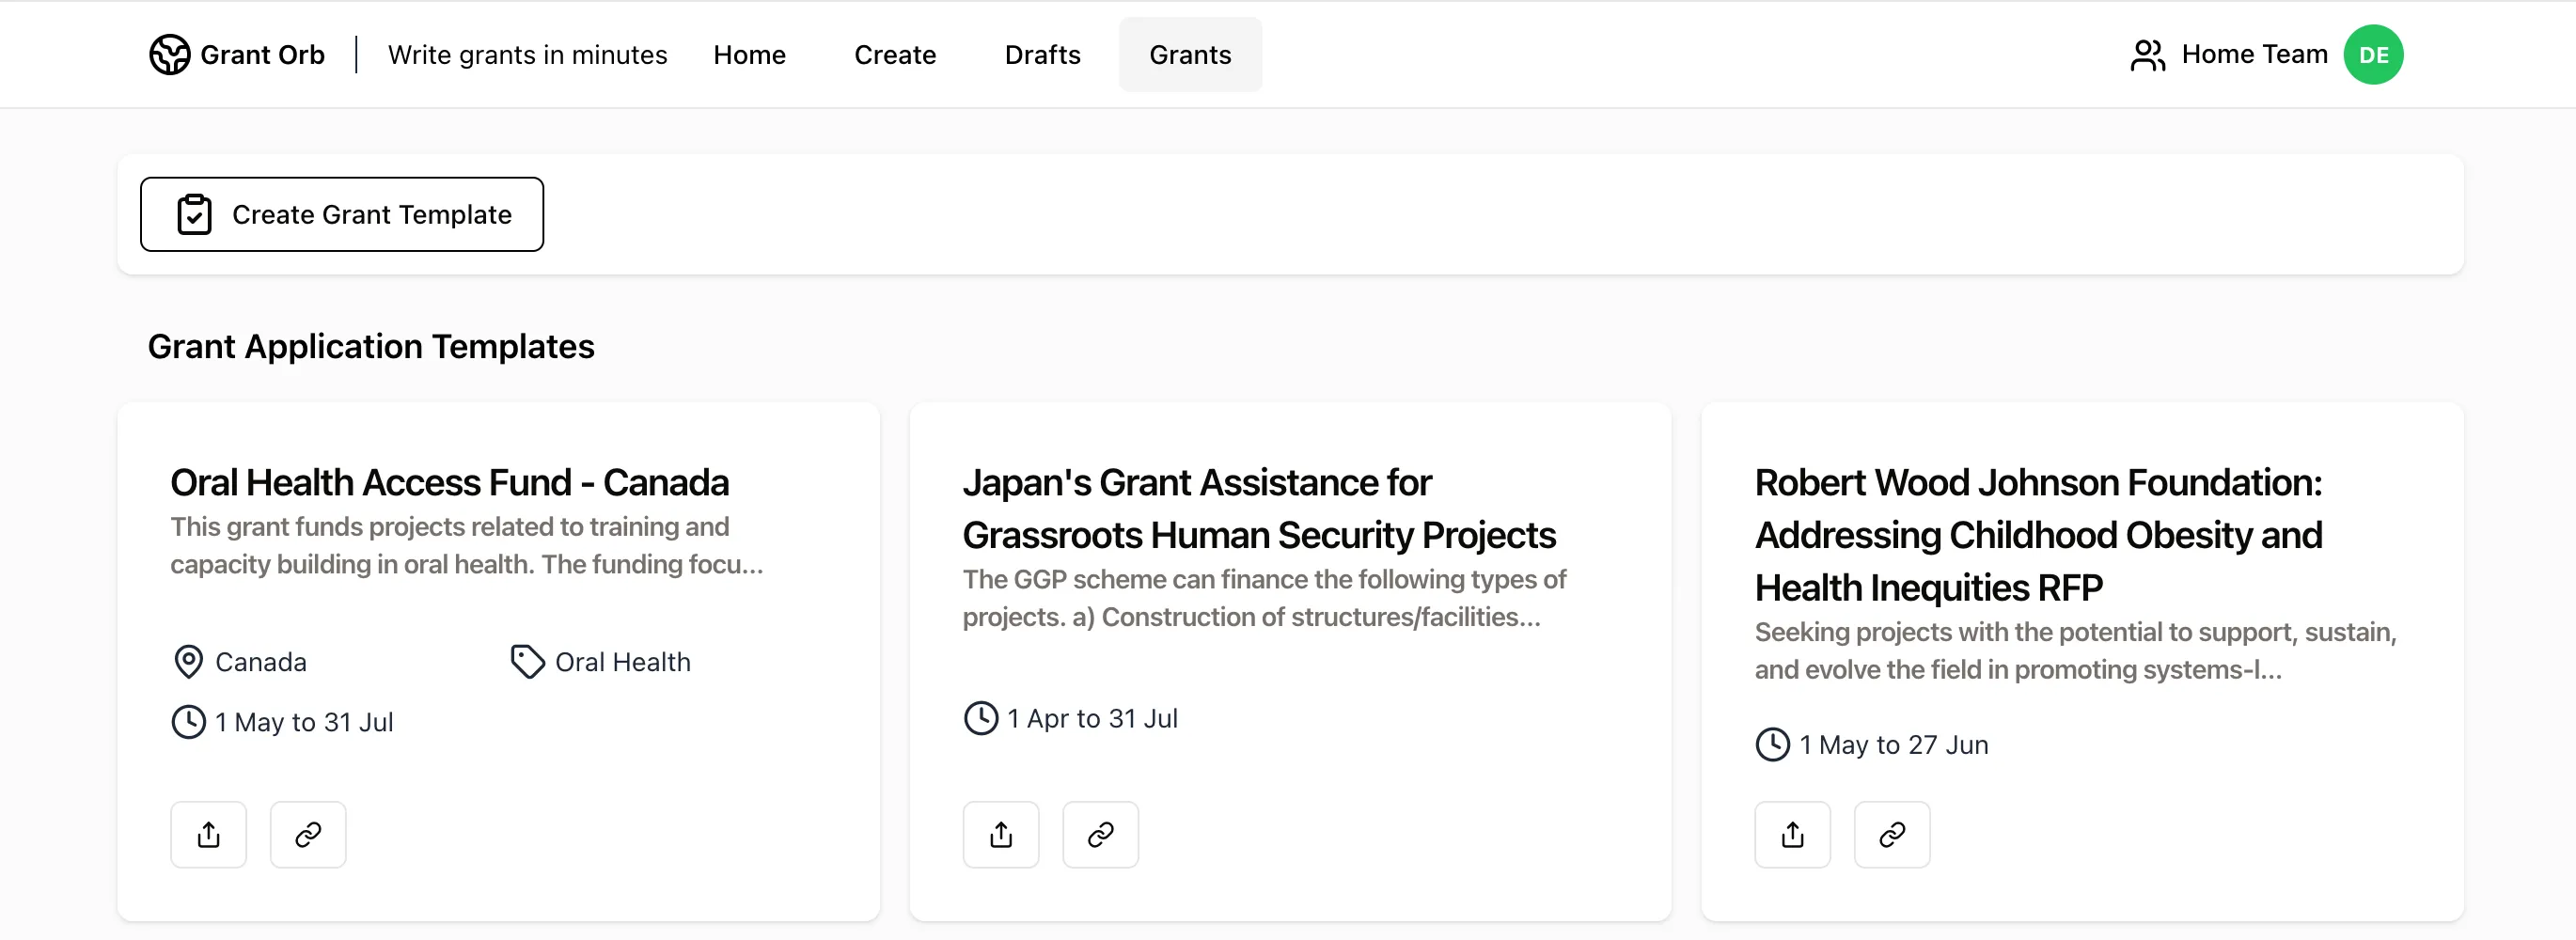The width and height of the screenshot is (2576, 940).
Task: Click the Oral Health tag icon
Action: [x=527, y=662]
